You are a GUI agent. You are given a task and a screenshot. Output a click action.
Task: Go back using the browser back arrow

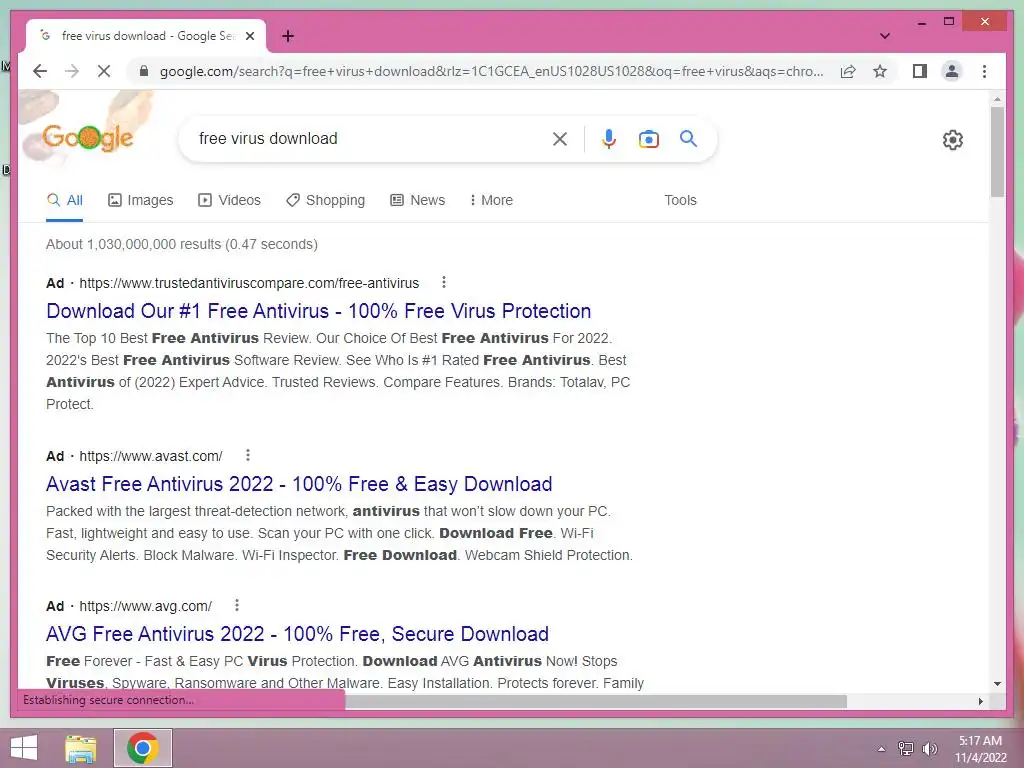click(40, 71)
